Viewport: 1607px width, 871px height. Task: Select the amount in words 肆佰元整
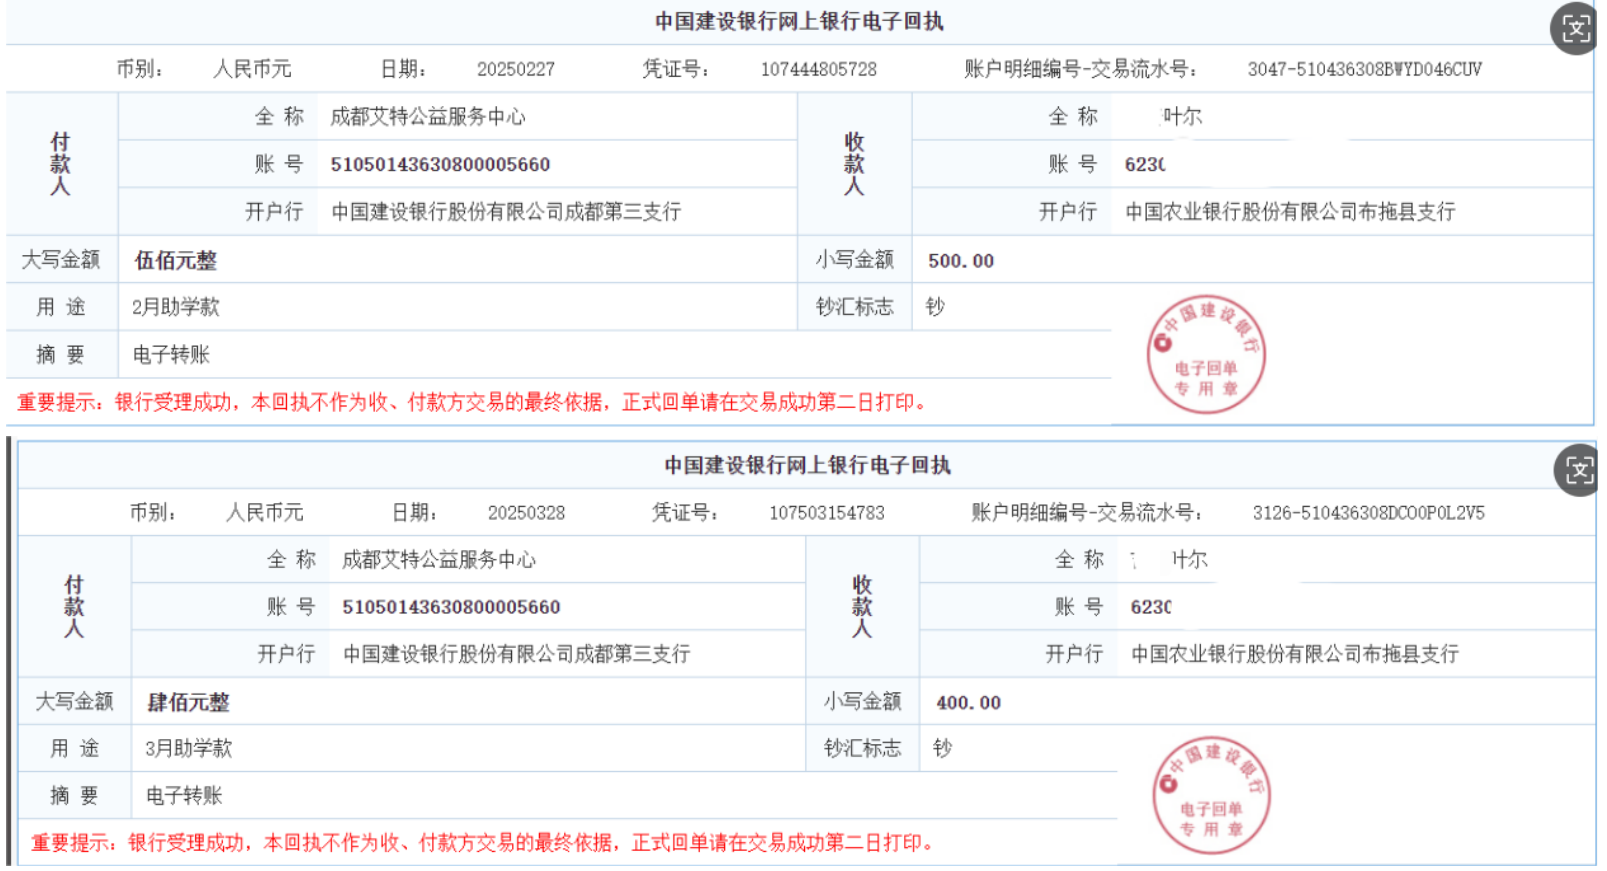(x=189, y=702)
